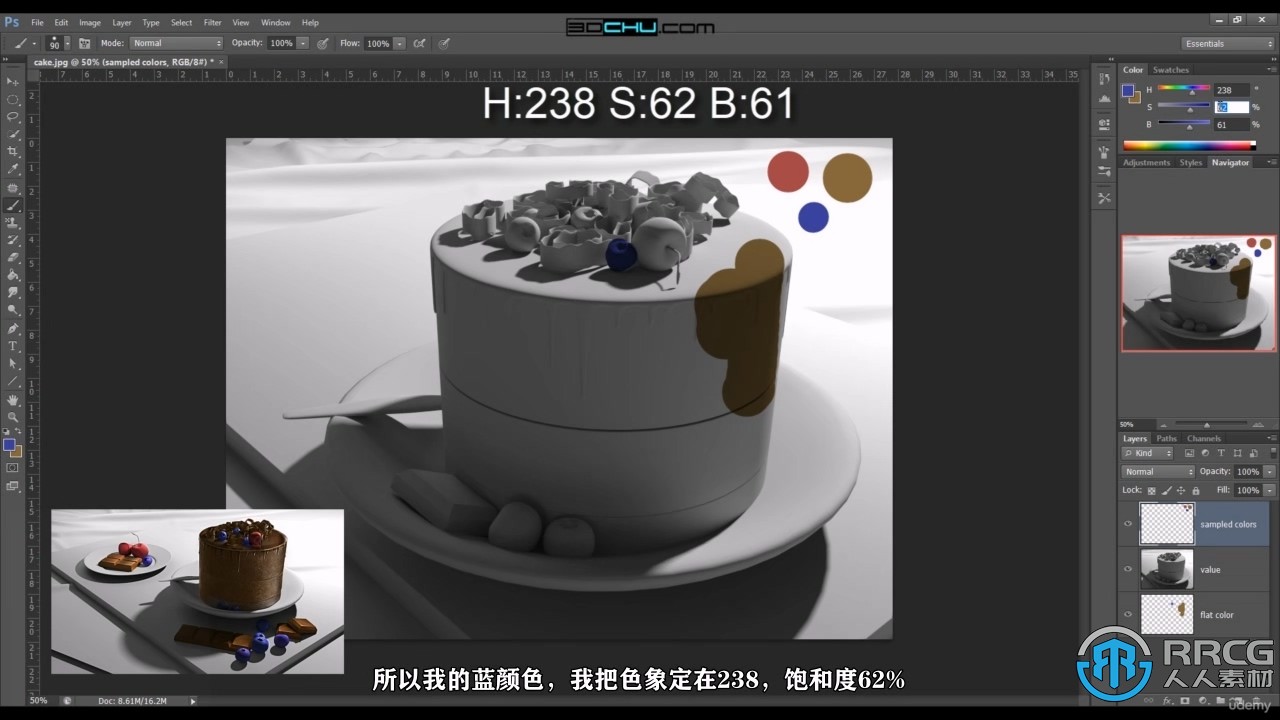Select the Eyedropper tool
The image size is (1280, 720).
click(x=13, y=169)
